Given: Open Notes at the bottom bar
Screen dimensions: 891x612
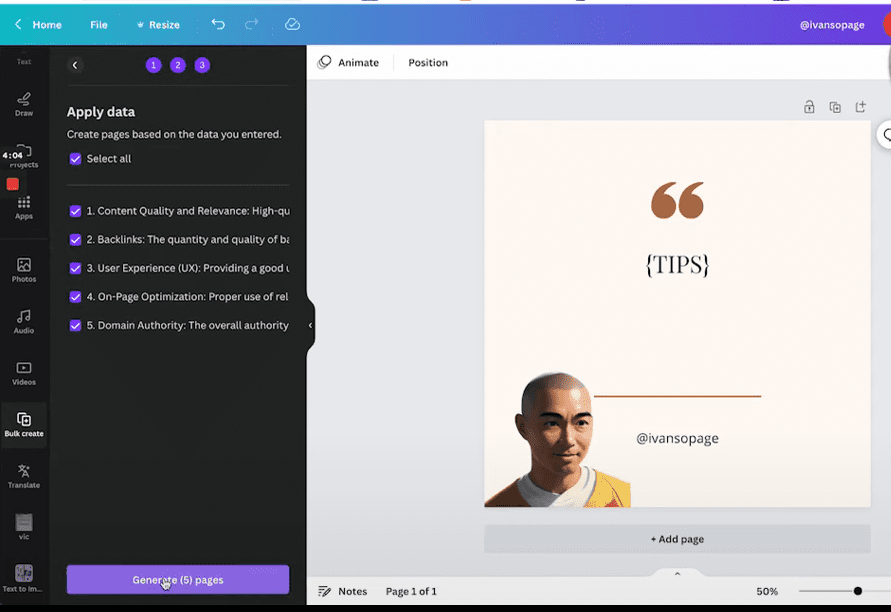Looking at the screenshot, I should 343,591.
